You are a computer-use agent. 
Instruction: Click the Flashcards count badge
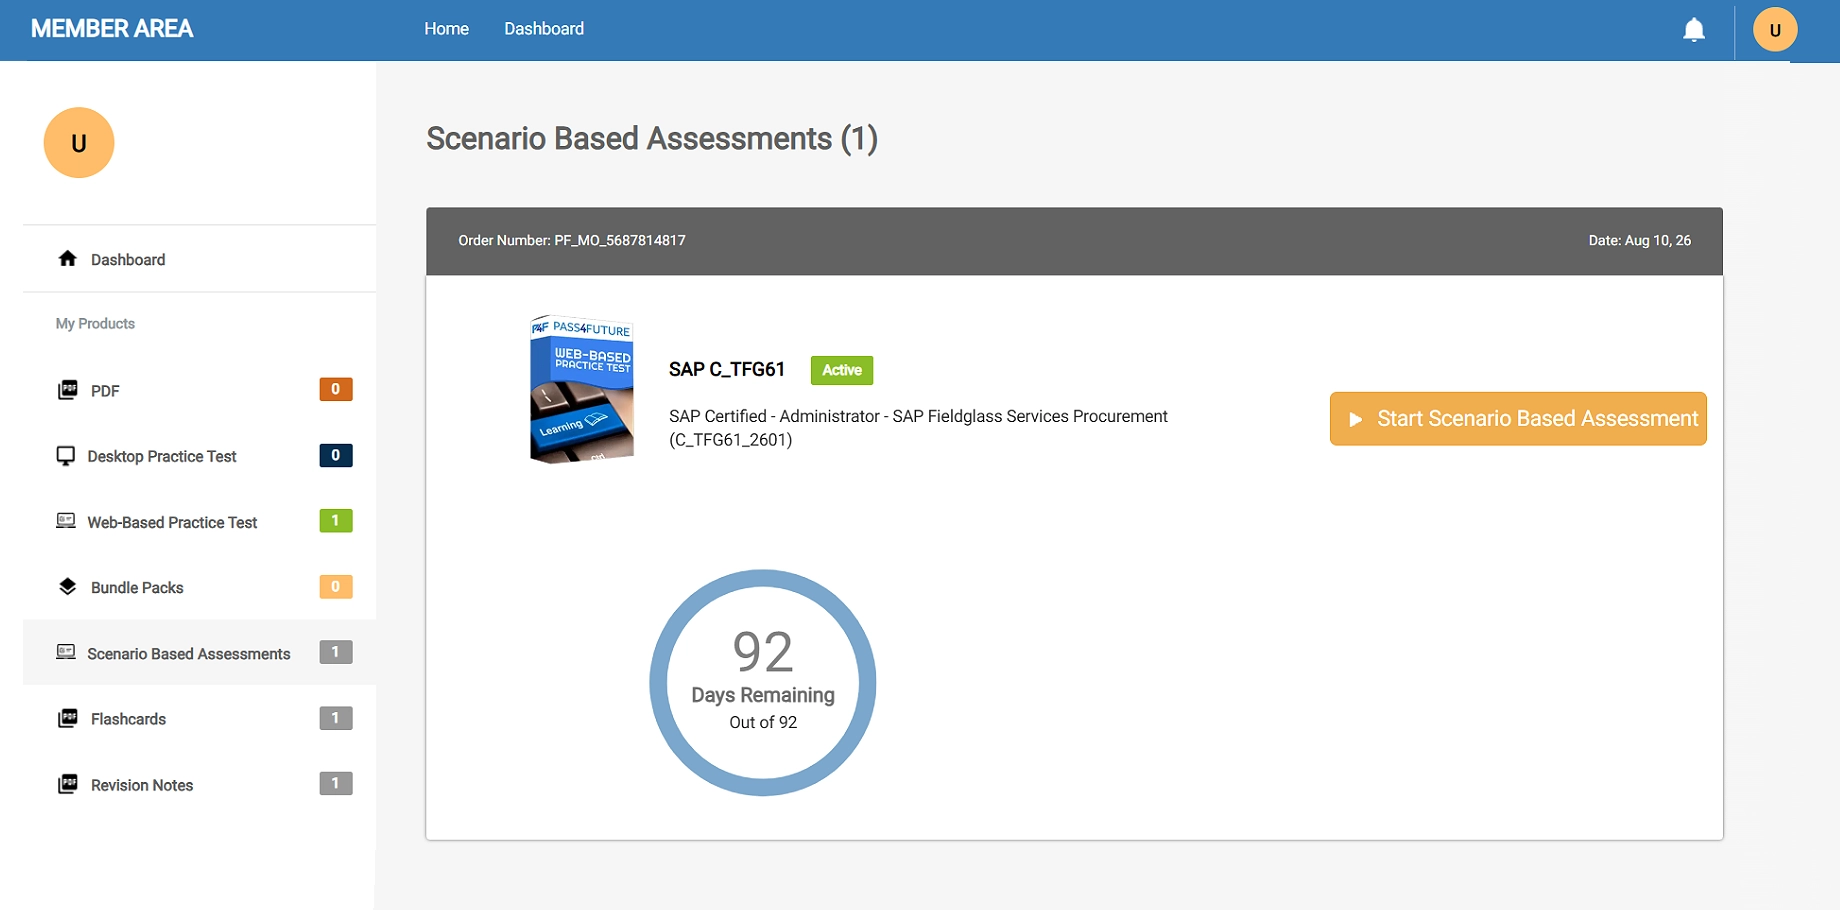click(336, 718)
